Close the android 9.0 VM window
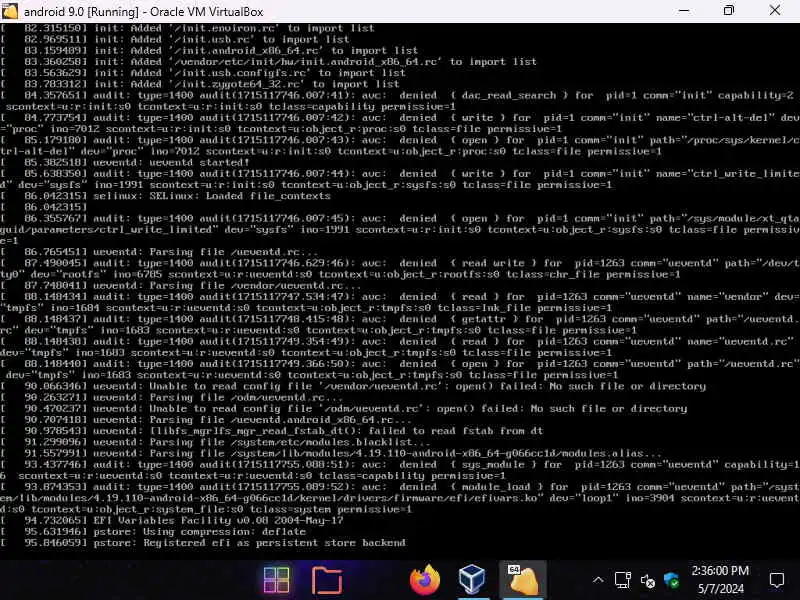This screenshot has height=600, width=800. point(774,11)
